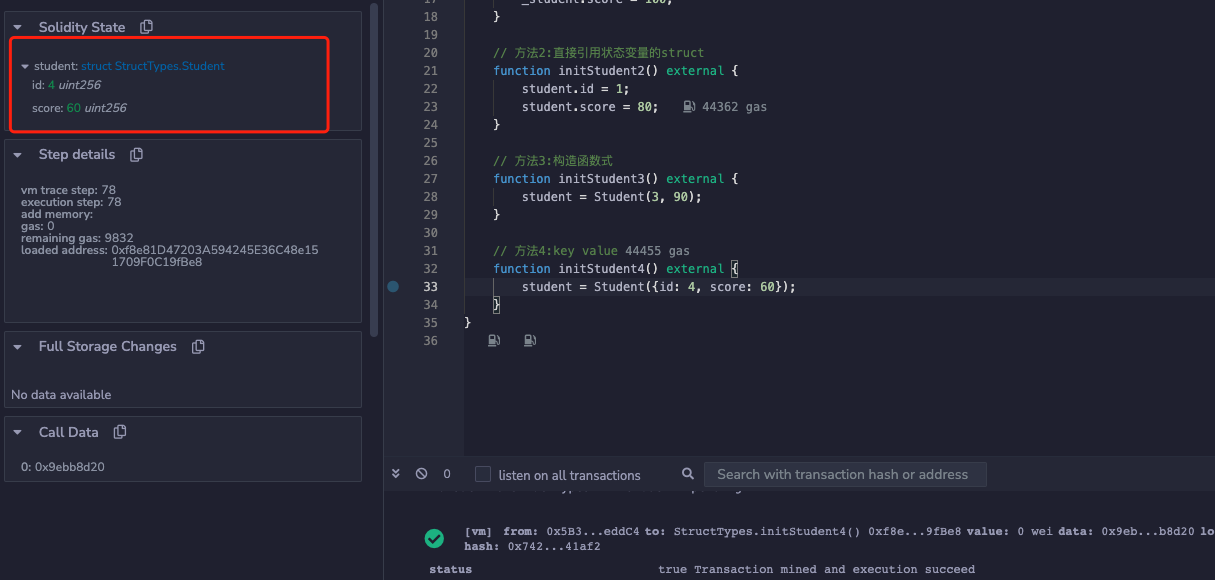This screenshot has width=1215, height=580.
Task: Collapse the Full Storage Changes section
Action: (18, 348)
